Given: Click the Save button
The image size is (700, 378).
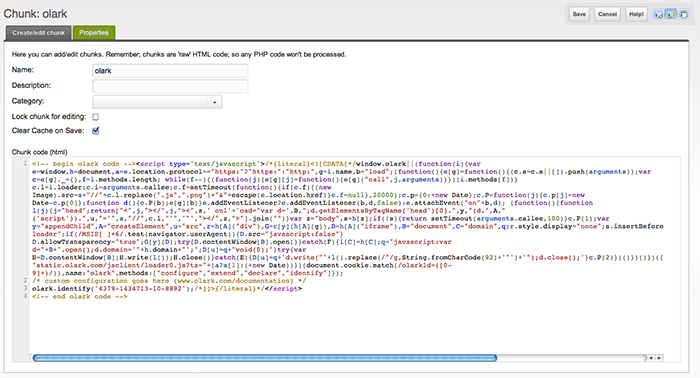Looking at the screenshot, I should coord(579,14).
